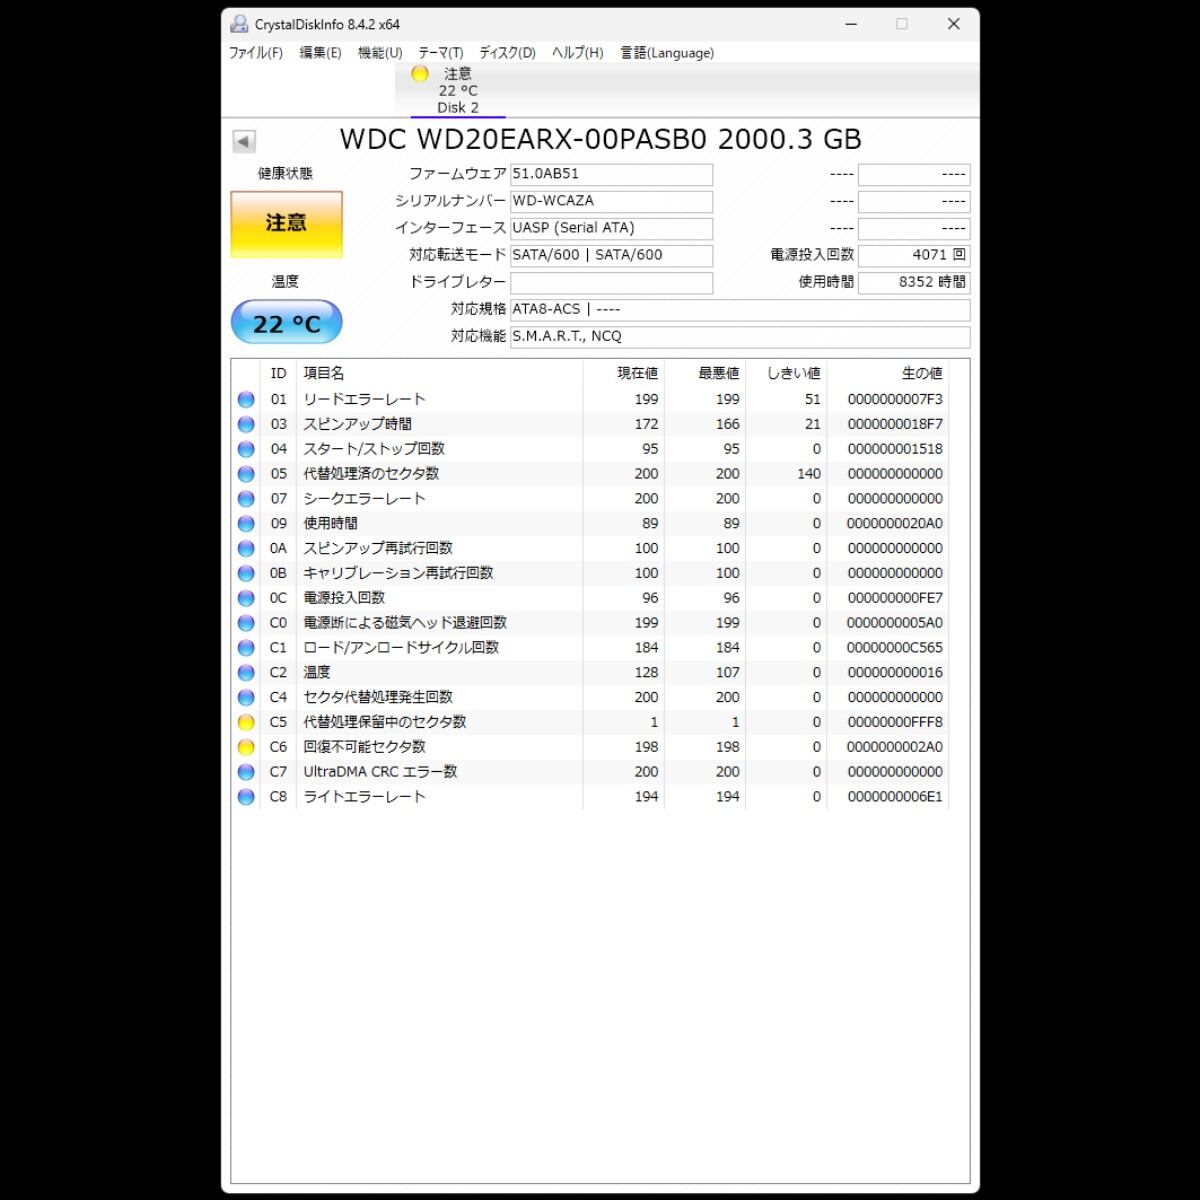This screenshot has height=1200, width=1200.
Task: Click the firmware field showing 51.0AB51
Action: point(611,174)
